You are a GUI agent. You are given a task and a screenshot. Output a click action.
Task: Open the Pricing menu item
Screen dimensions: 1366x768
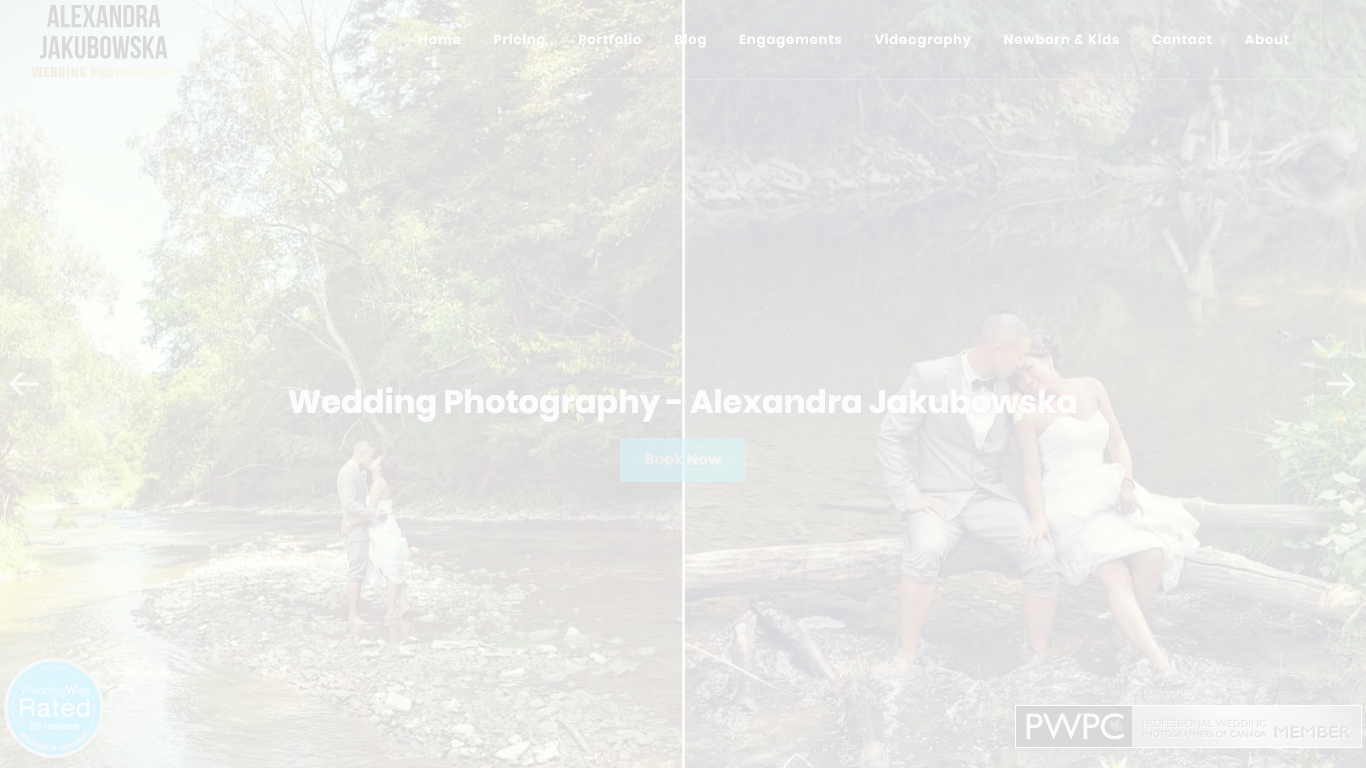pyautogui.click(x=519, y=40)
